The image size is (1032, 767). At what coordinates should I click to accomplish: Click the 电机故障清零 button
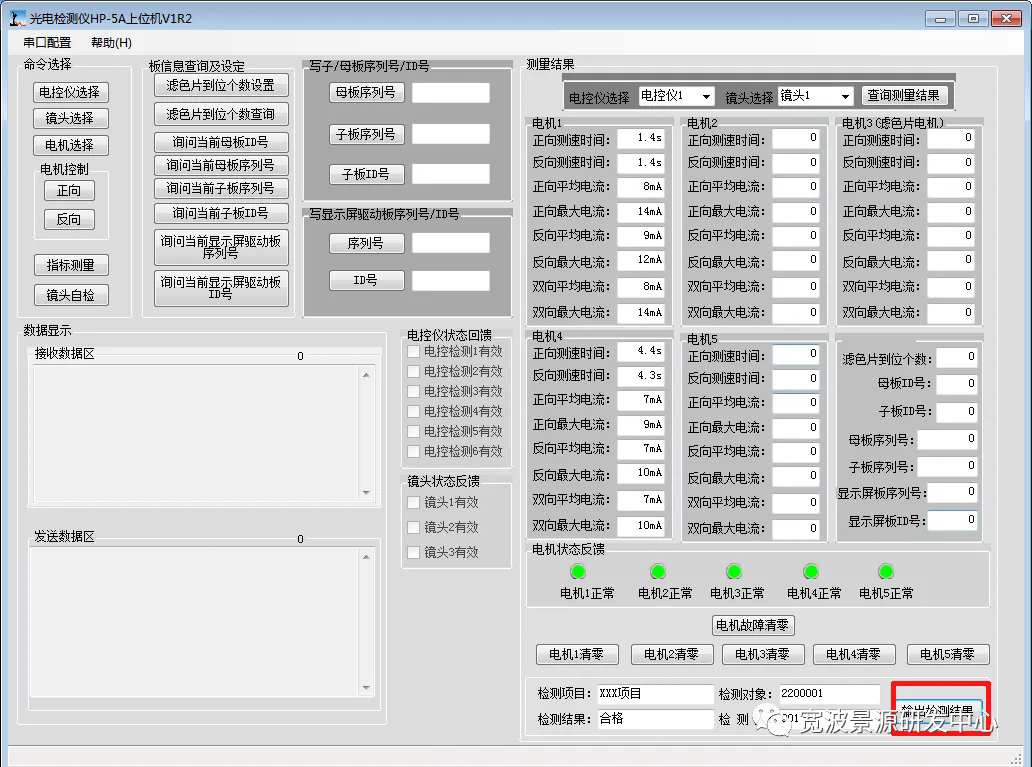753,625
